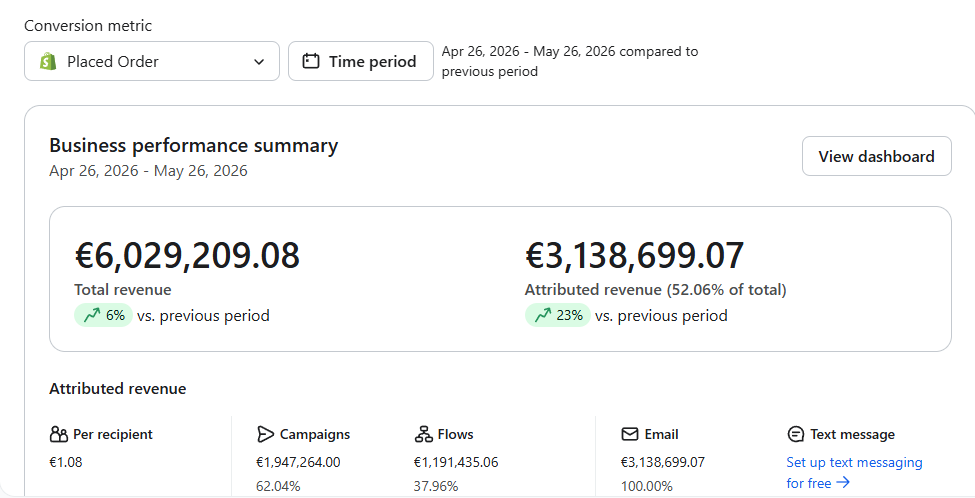
Task: Click the Email share 100.00%
Action: [x=647, y=486]
